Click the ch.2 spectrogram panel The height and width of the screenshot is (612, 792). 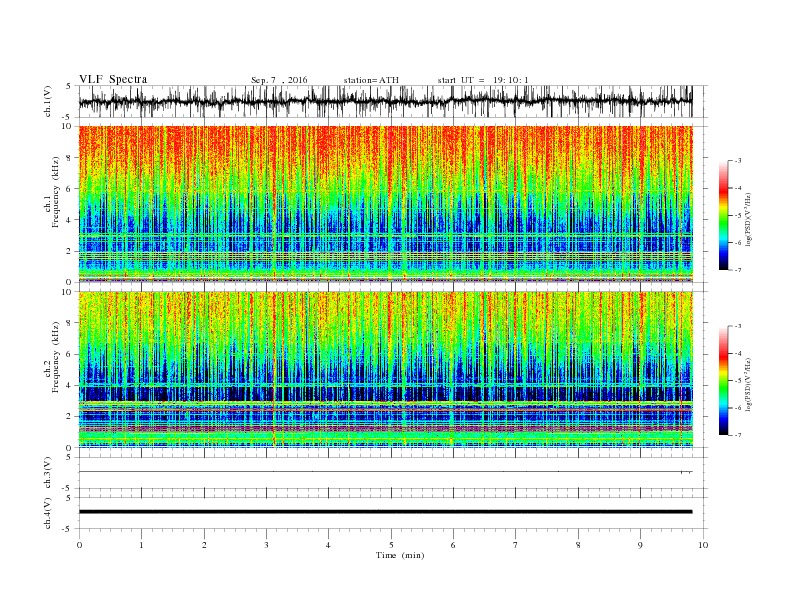pos(385,370)
